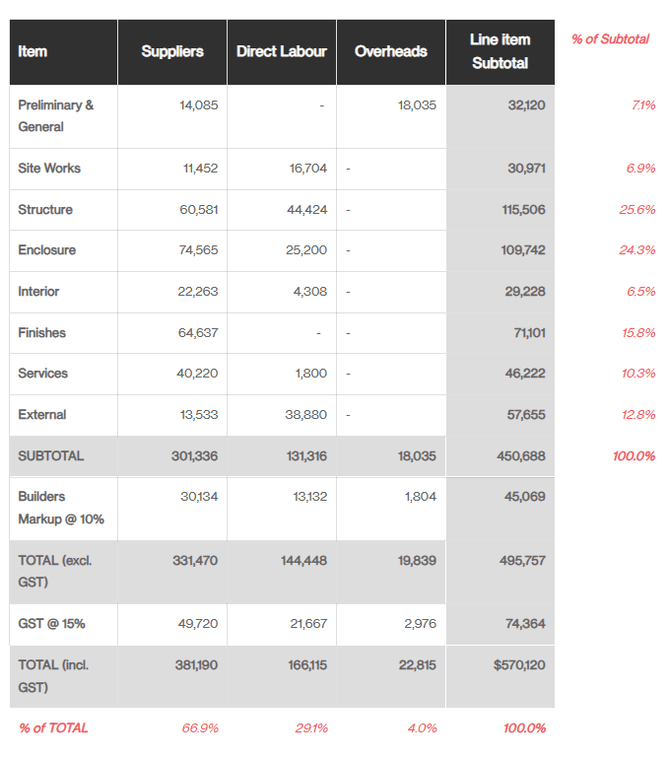Click the 450,688 subtotal cell
Image resolution: width=668 pixels, height=759 pixels.
click(521, 455)
